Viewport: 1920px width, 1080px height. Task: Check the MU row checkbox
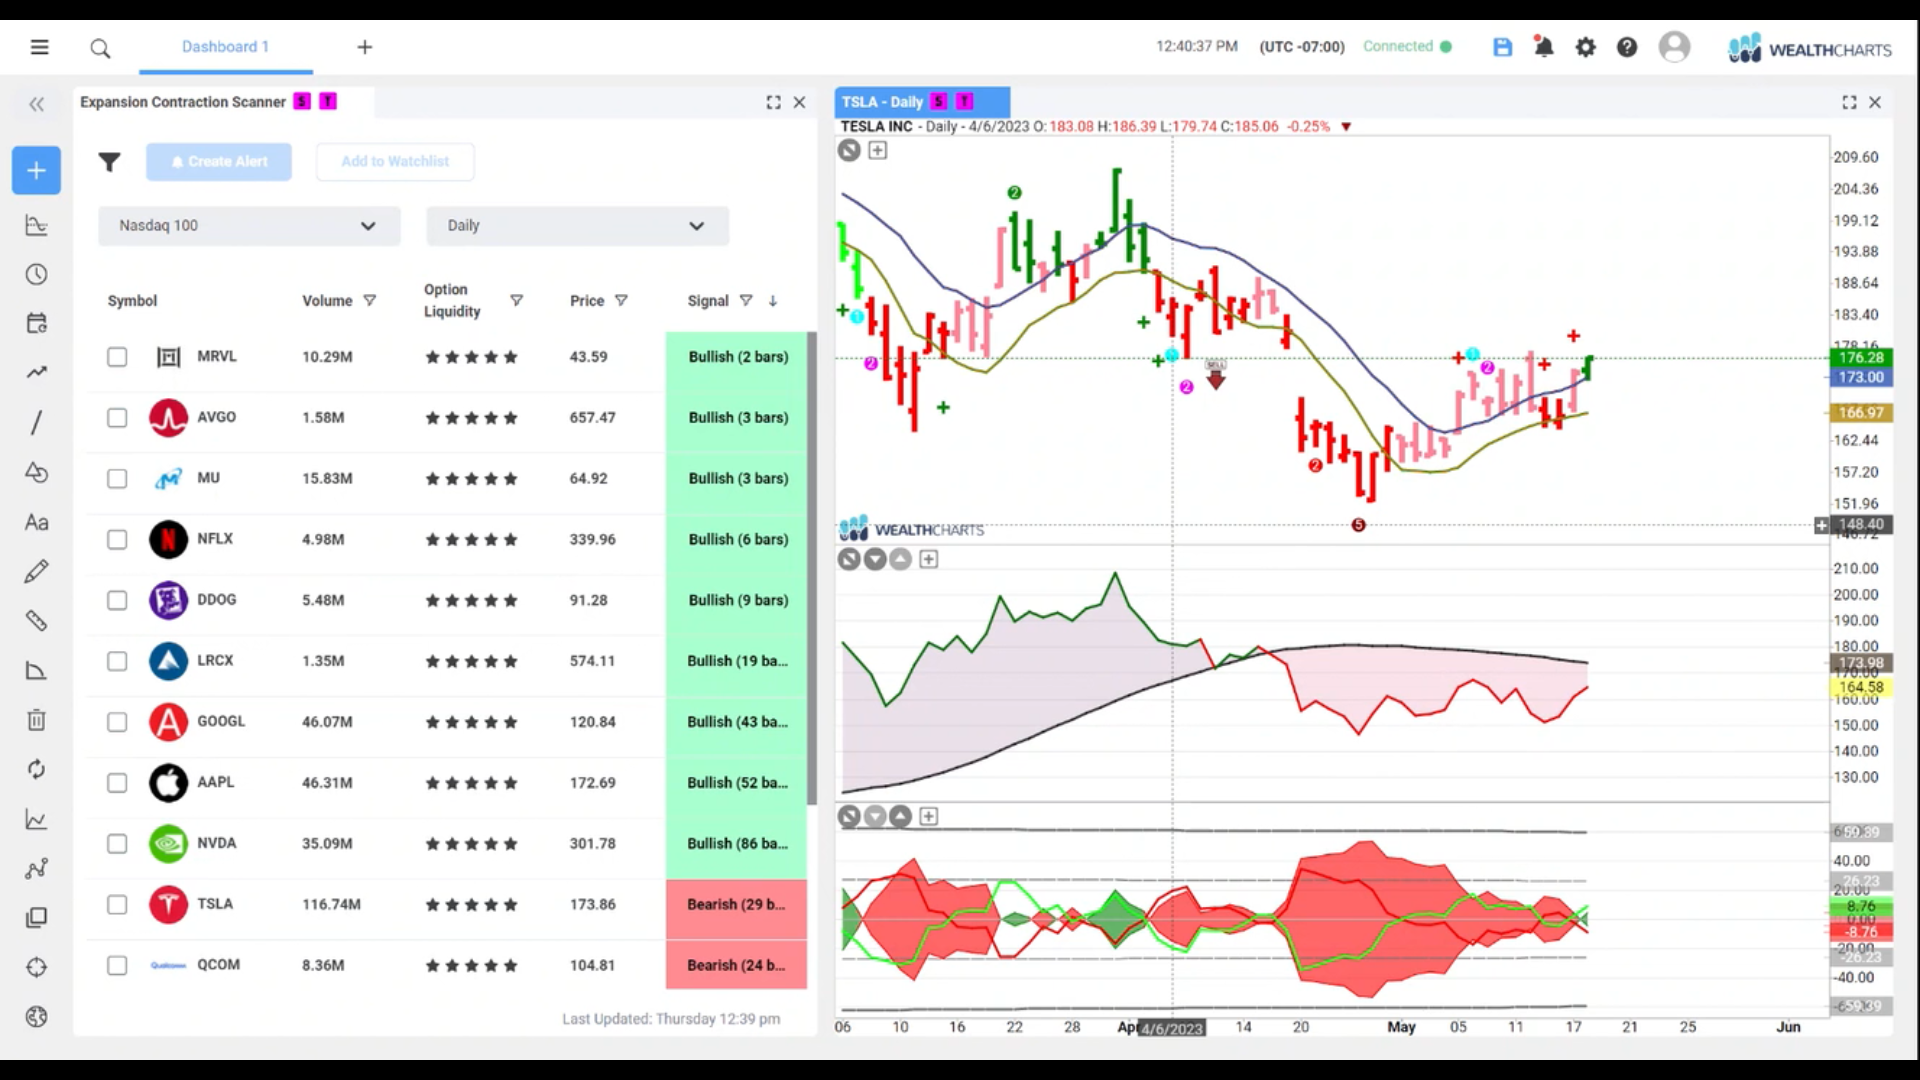(117, 479)
